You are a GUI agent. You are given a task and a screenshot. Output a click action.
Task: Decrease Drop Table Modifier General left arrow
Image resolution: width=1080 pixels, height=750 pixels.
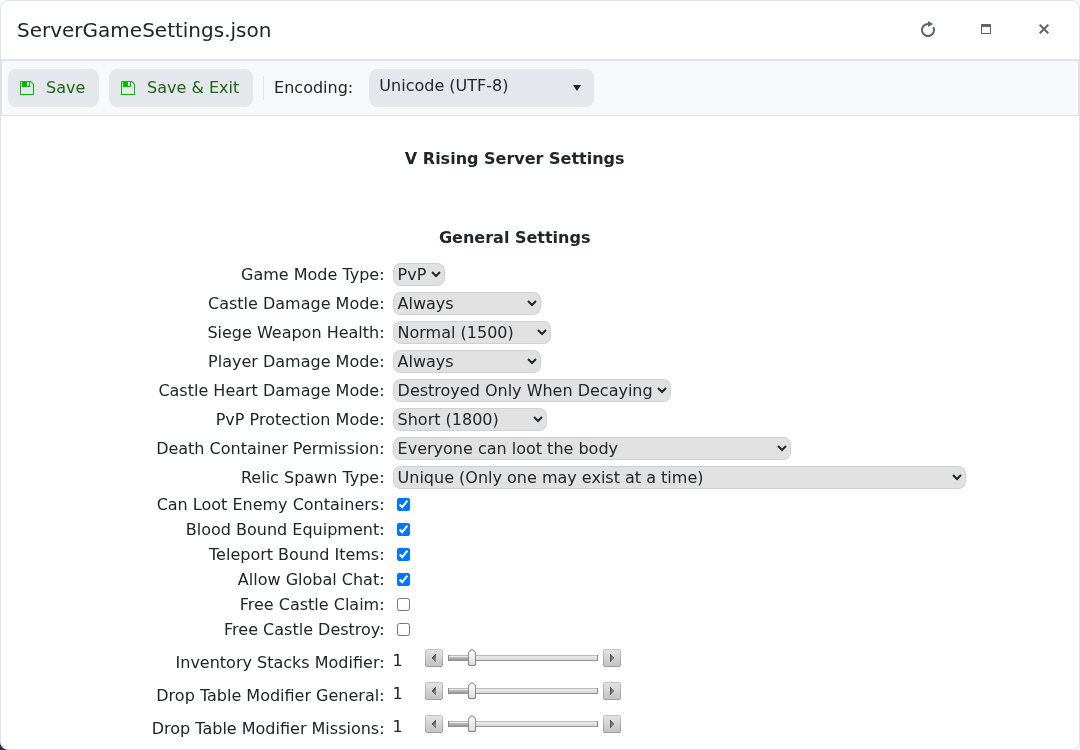coord(434,691)
